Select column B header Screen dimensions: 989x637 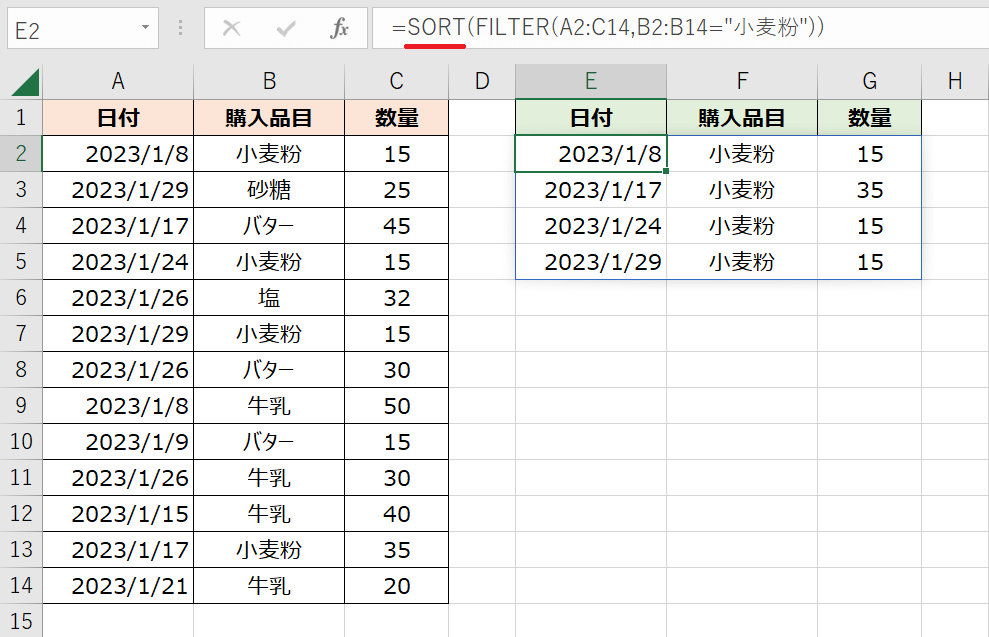click(x=269, y=82)
